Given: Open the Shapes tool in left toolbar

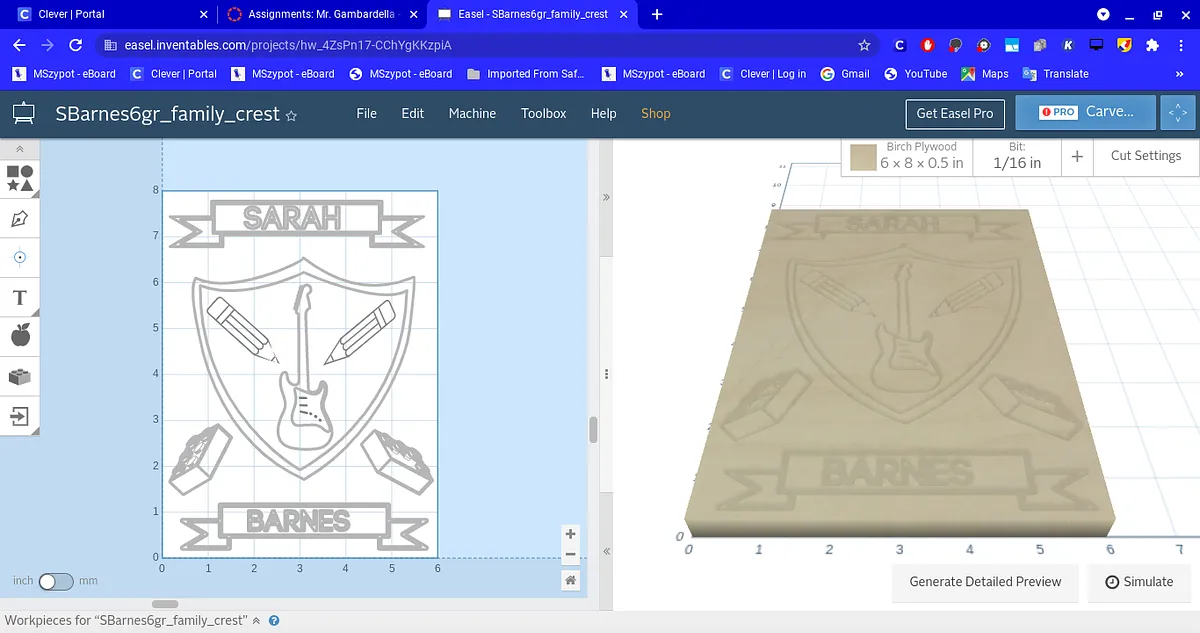Looking at the screenshot, I should (x=20, y=178).
